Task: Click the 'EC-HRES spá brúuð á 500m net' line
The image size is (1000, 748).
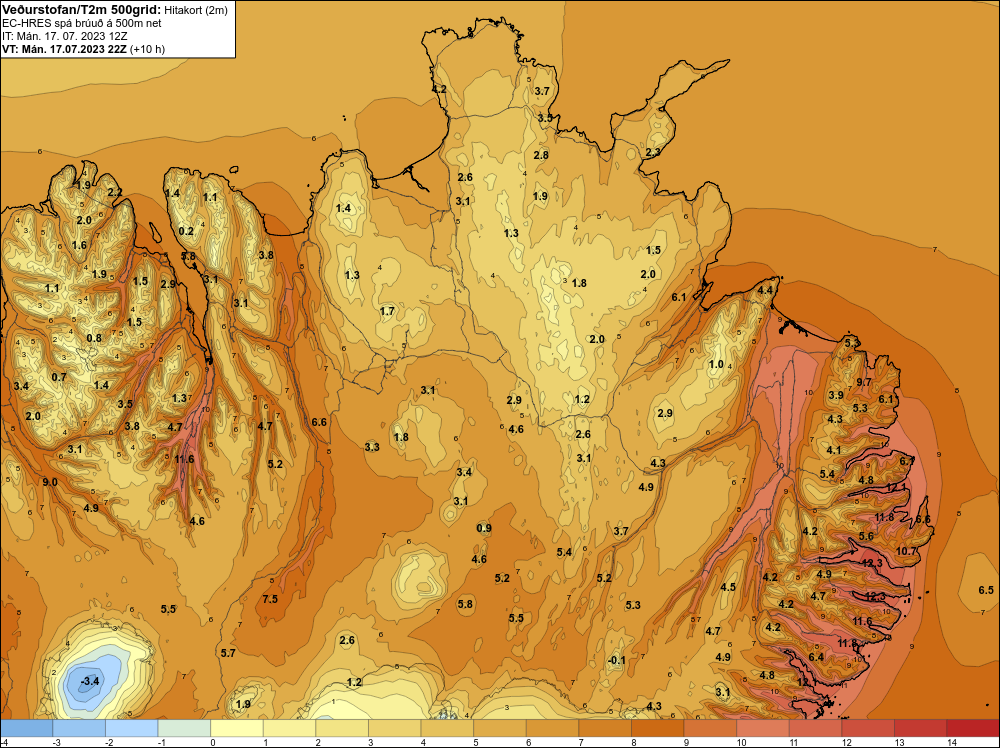Action: click(82, 23)
